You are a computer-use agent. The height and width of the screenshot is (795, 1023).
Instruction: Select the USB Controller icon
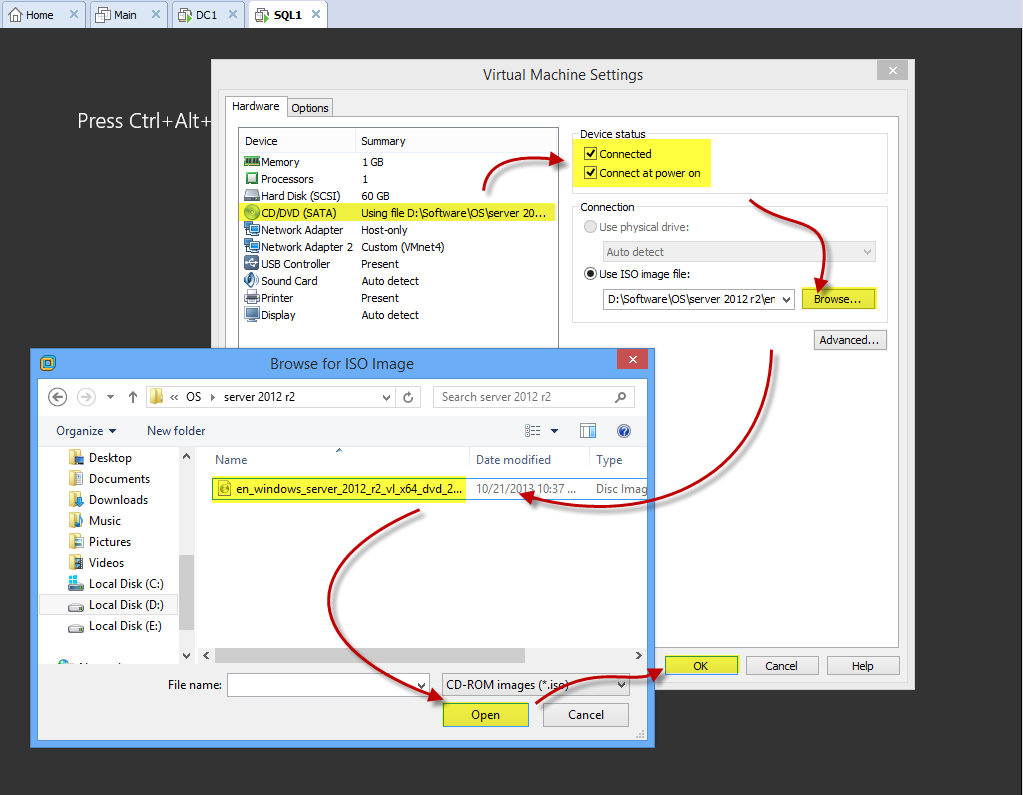(x=252, y=263)
